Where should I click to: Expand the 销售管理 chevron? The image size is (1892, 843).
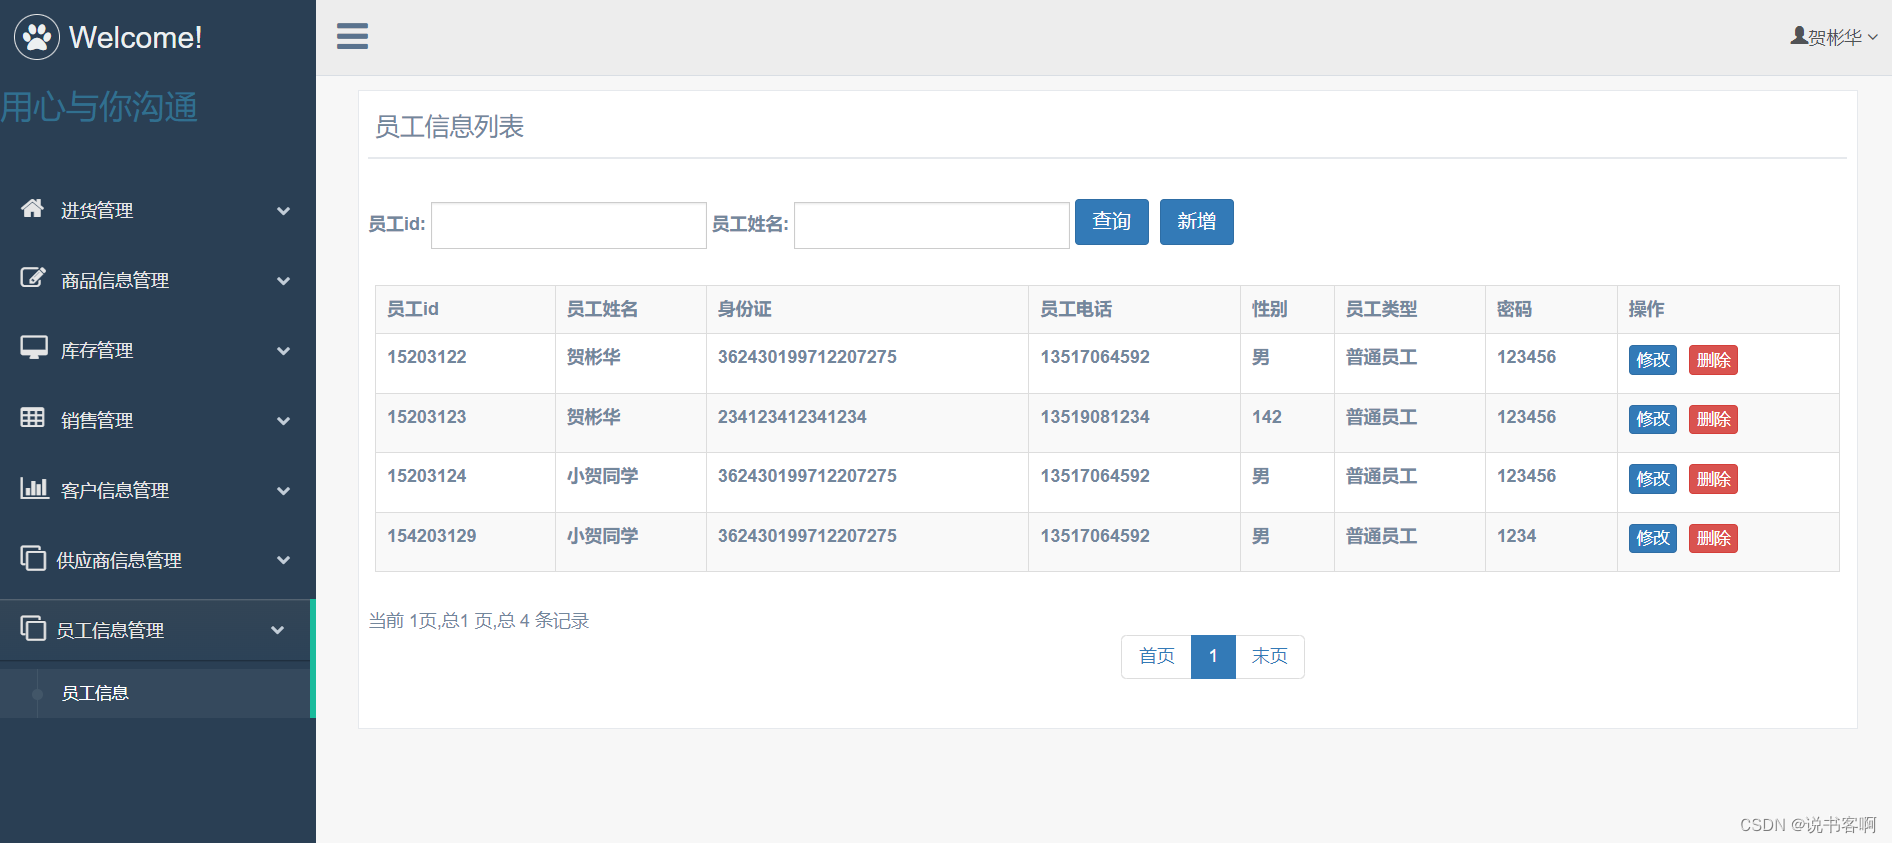pos(284,421)
